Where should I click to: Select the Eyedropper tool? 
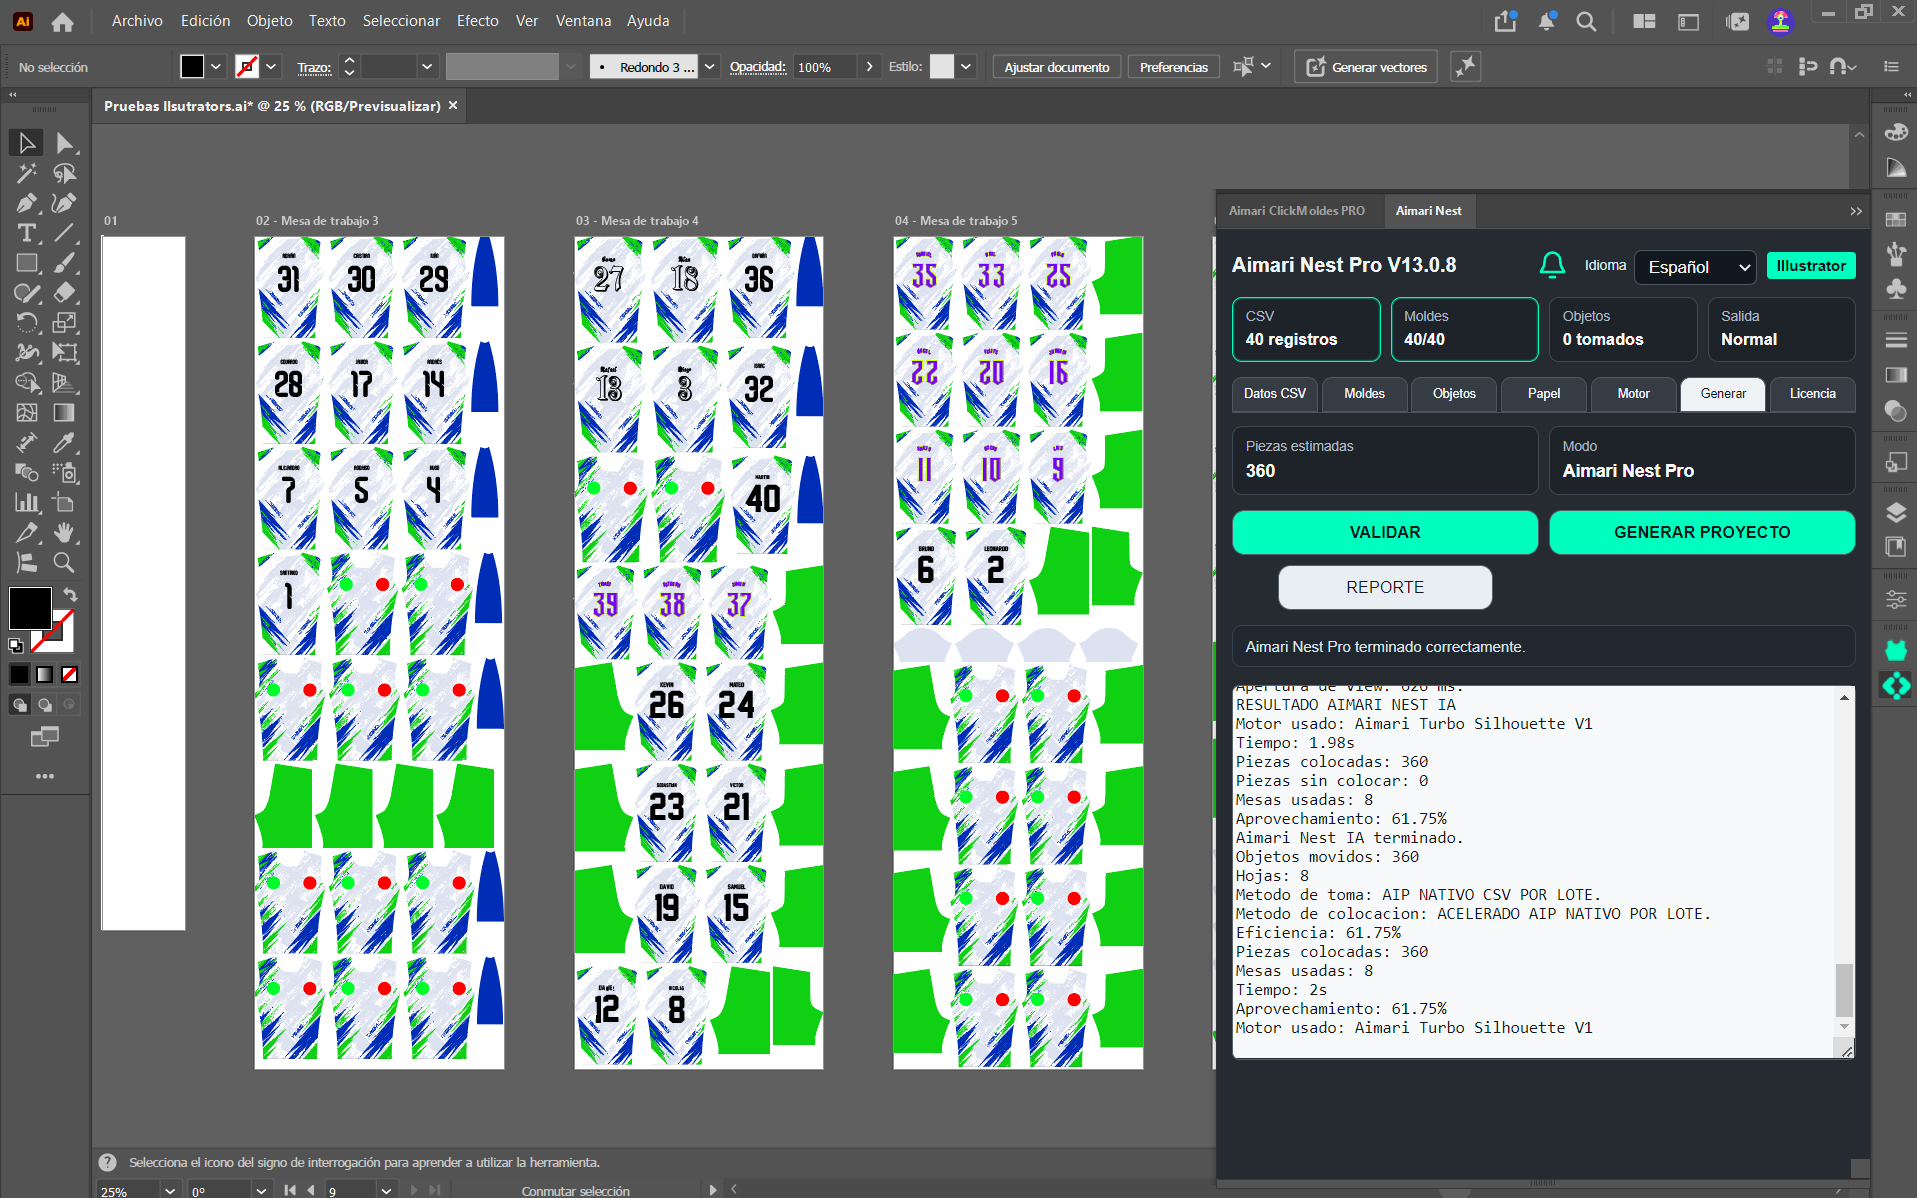(65, 442)
